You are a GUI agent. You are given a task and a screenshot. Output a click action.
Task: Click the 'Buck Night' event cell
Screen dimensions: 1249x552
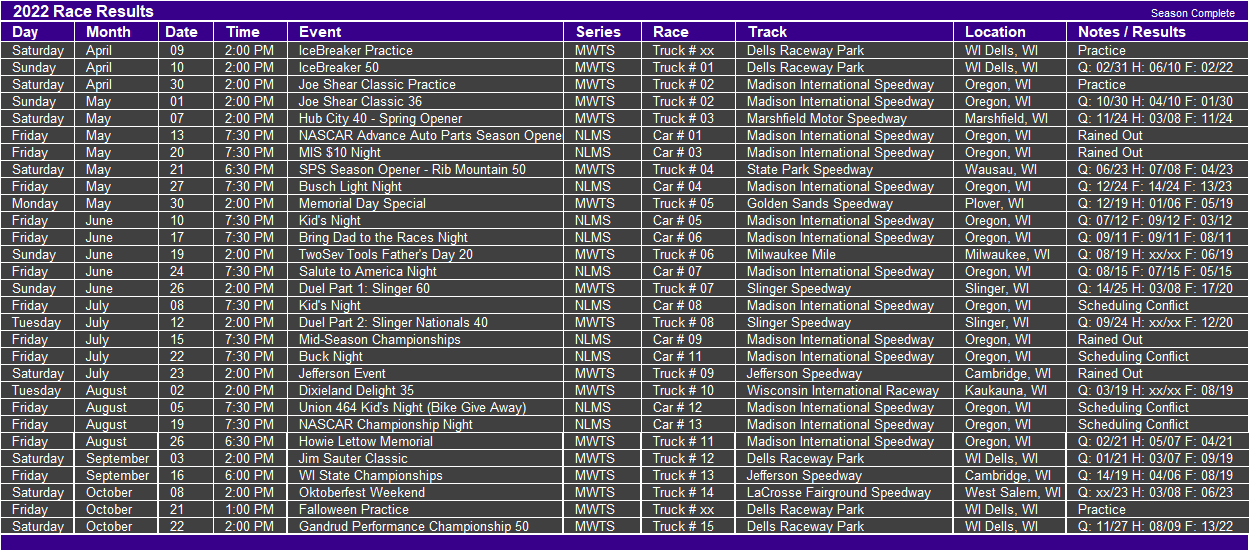click(331, 356)
